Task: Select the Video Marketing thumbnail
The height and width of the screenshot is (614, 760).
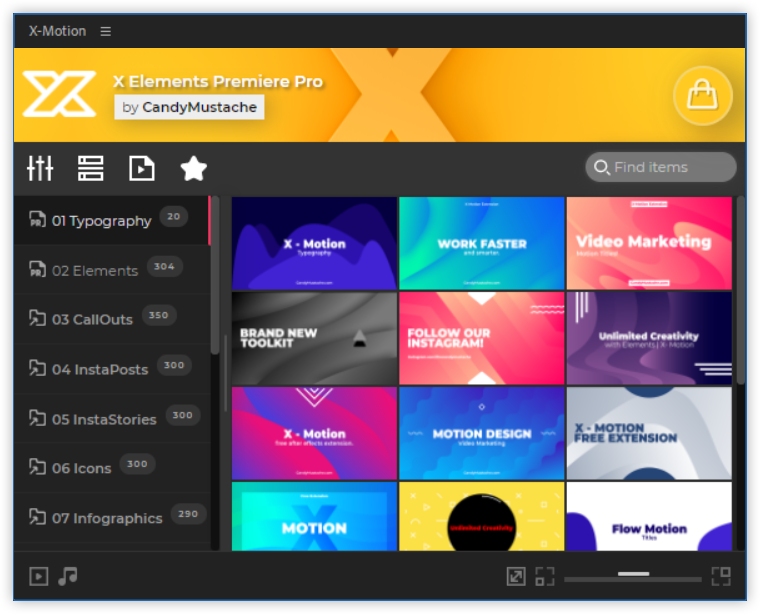Action: [649, 243]
